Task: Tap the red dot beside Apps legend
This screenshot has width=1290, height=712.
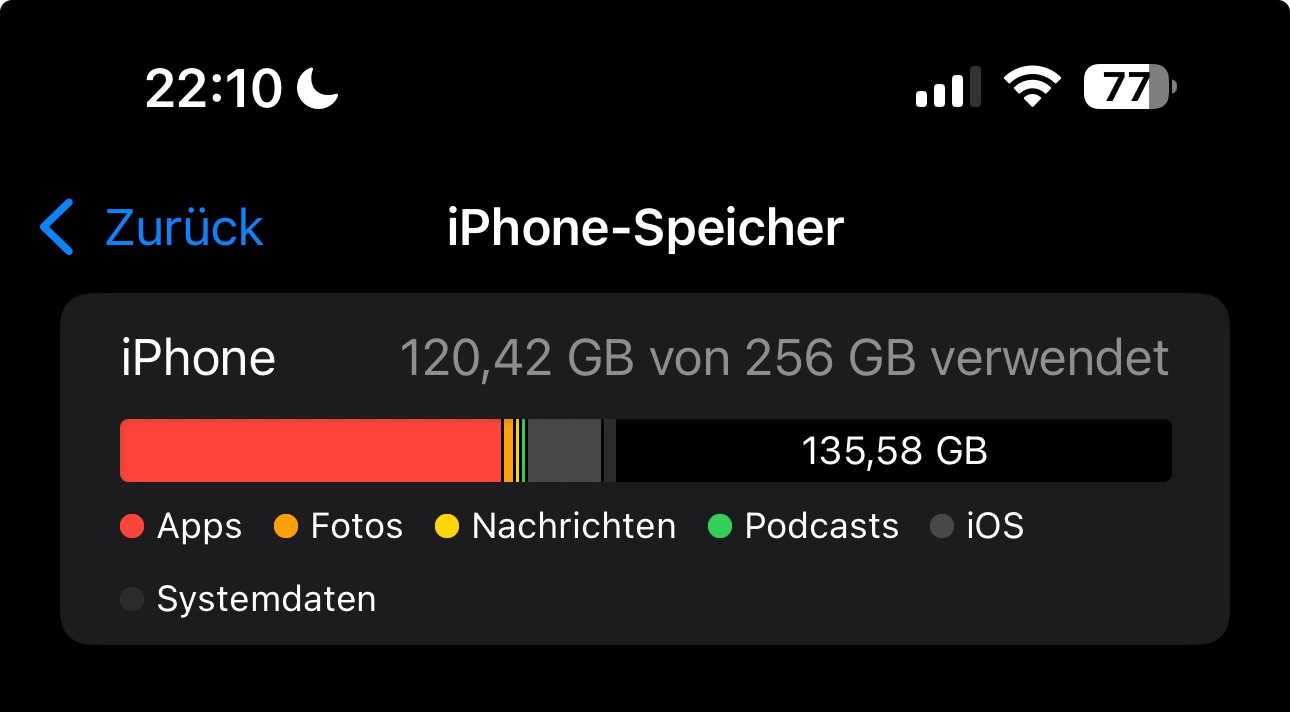Action: [132, 526]
